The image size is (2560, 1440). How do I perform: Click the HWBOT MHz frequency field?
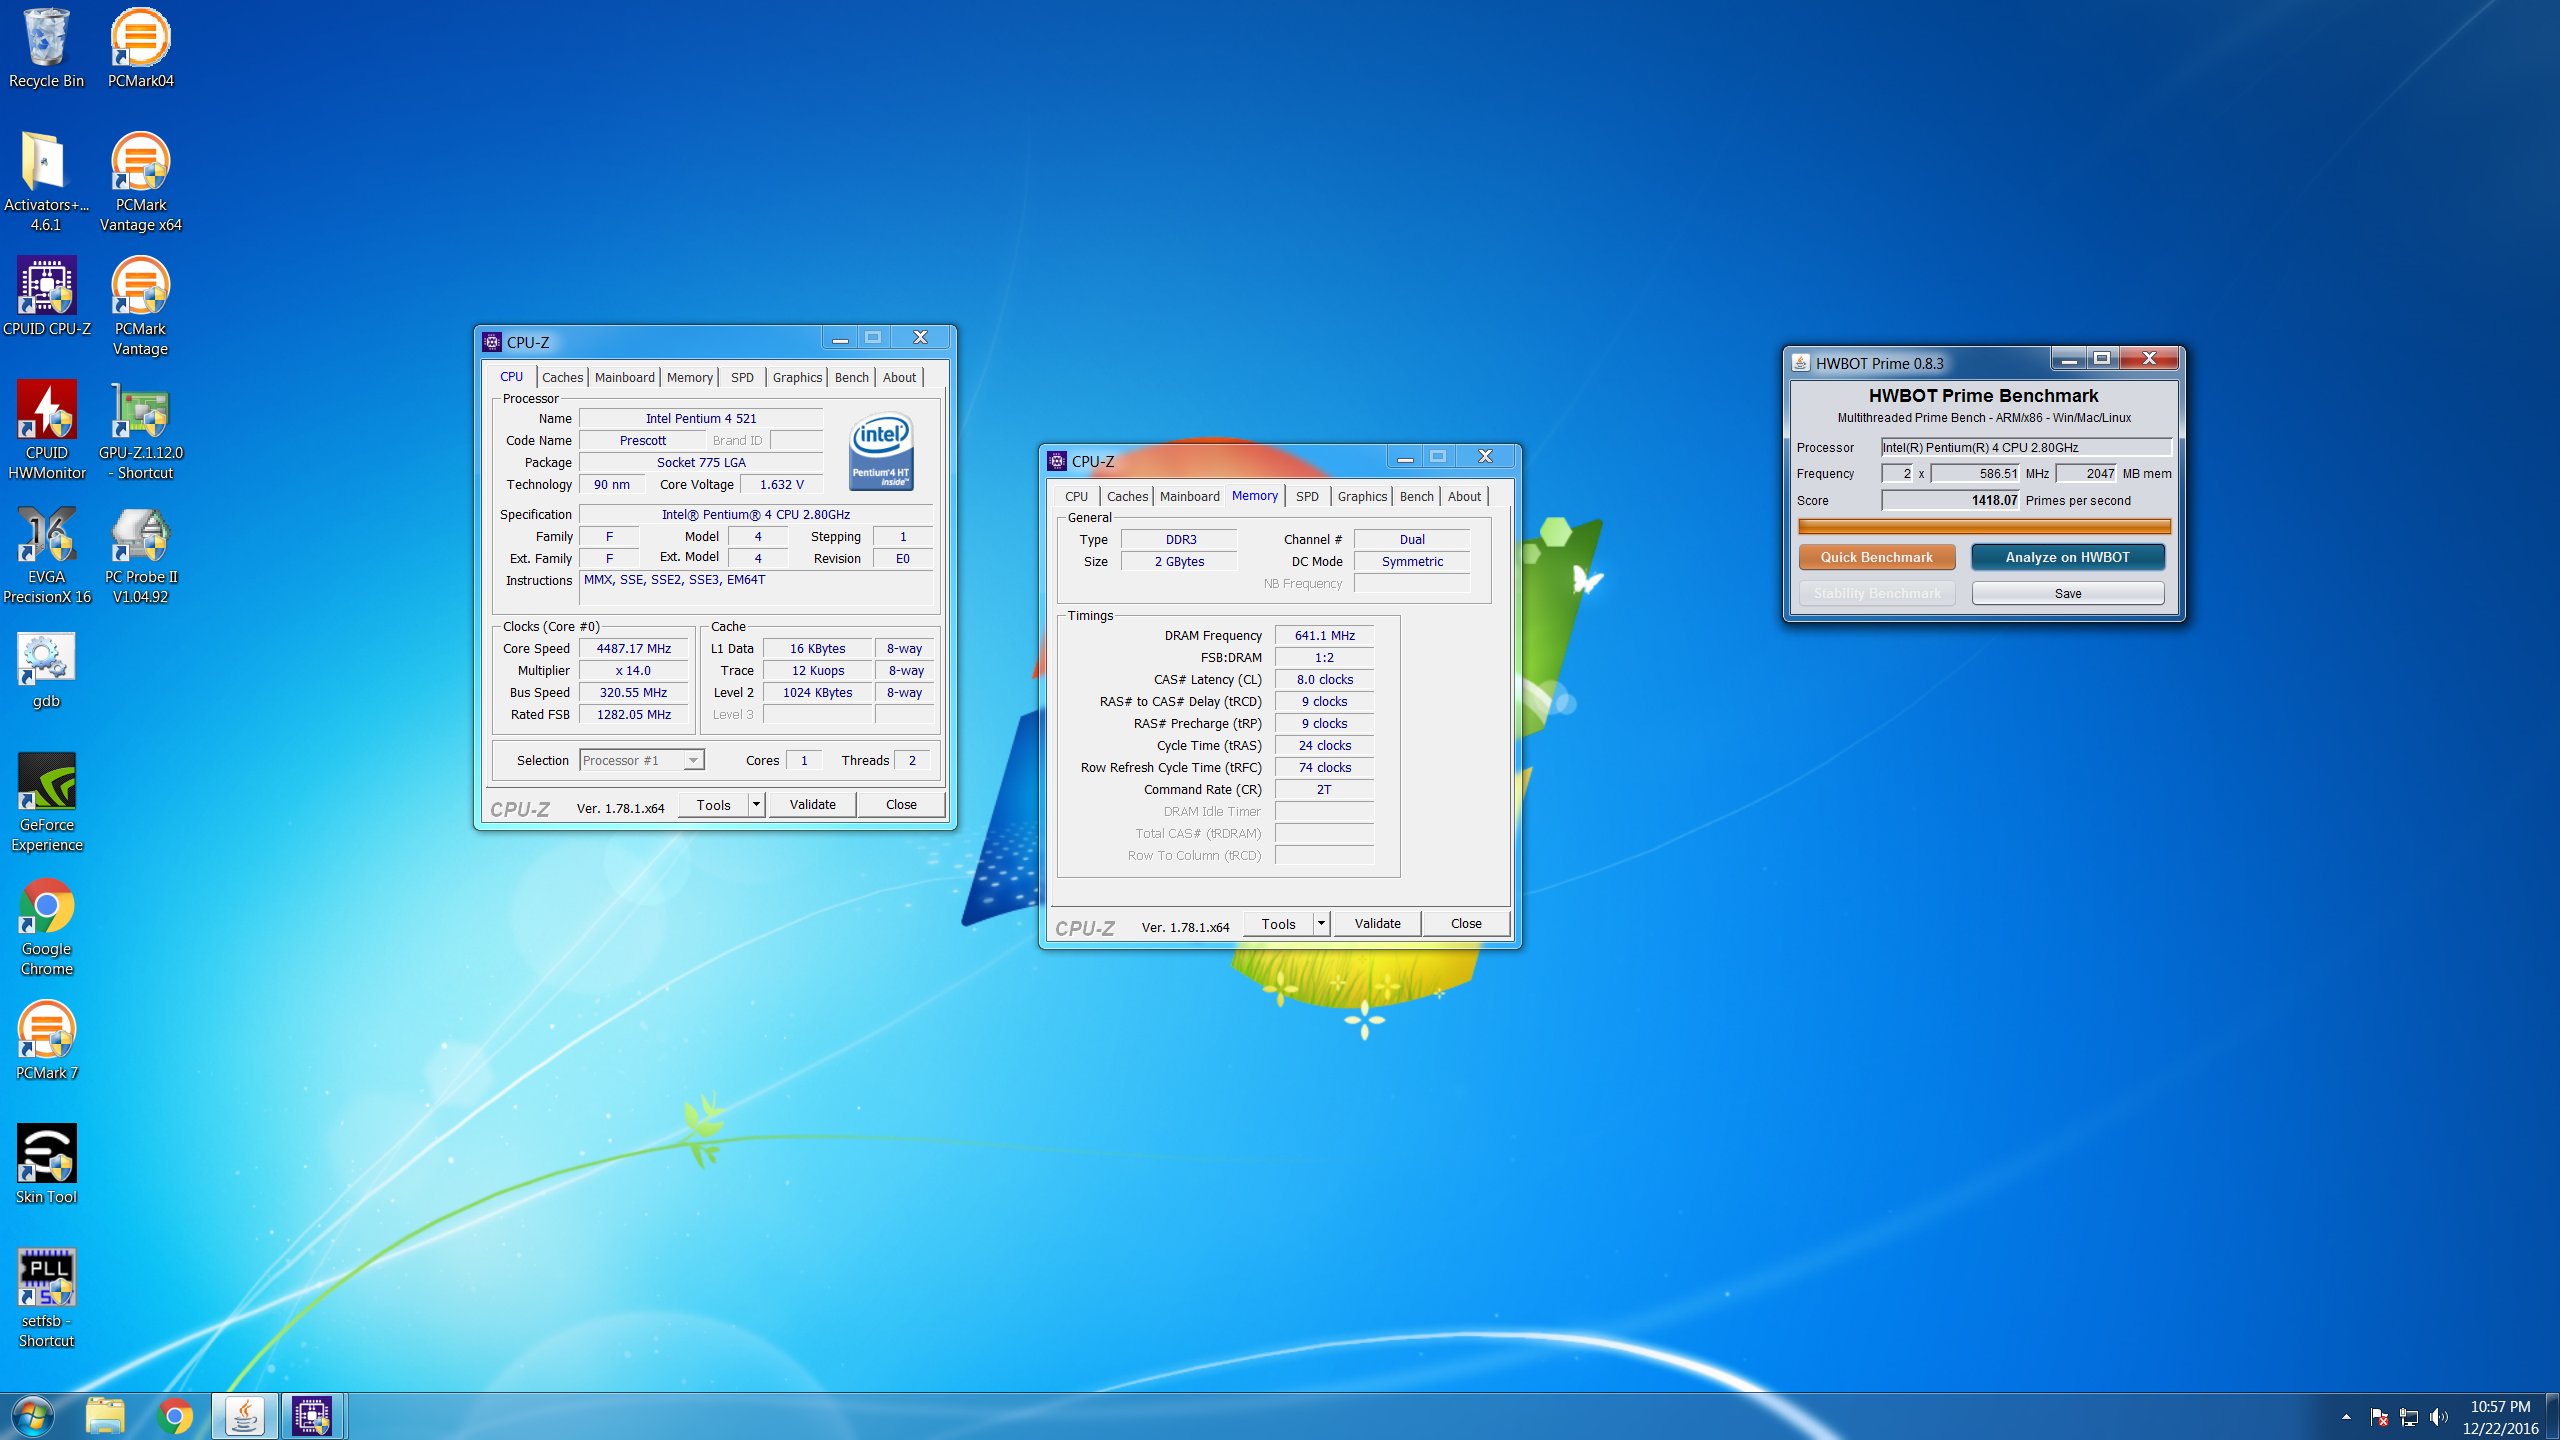click(x=1976, y=473)
